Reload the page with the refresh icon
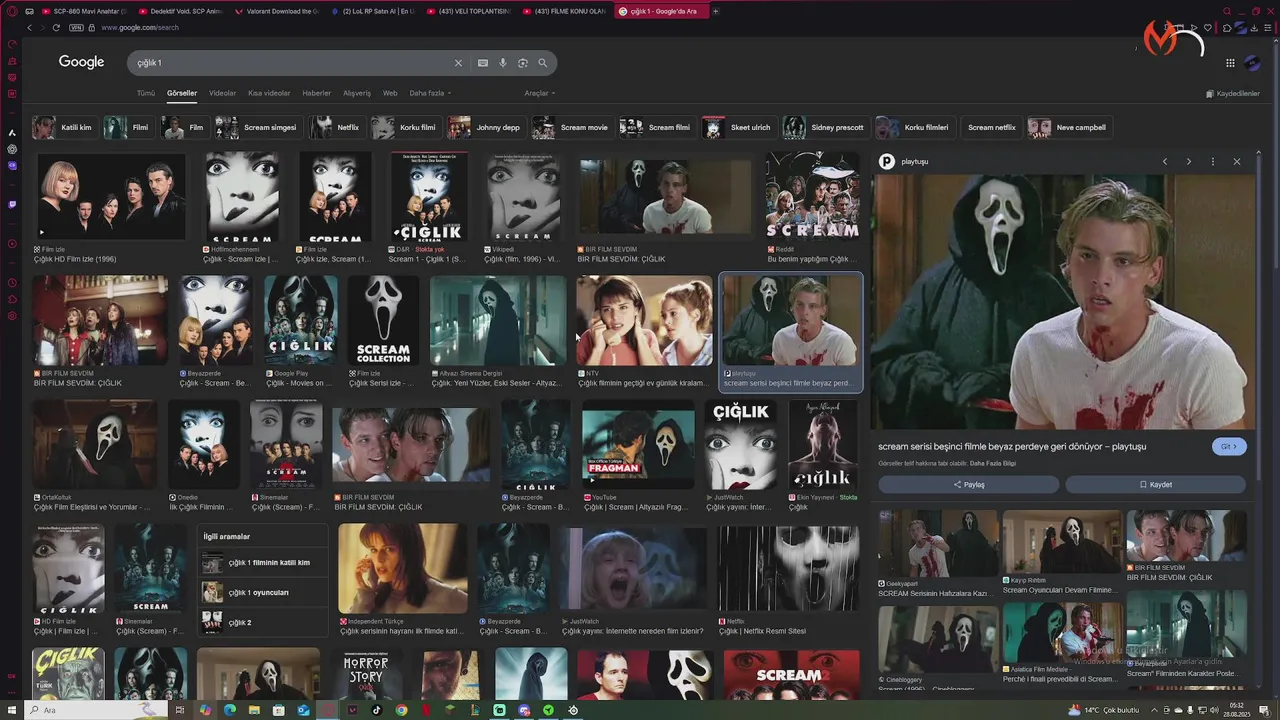1280x720 pixels. [x=56, y=27]
